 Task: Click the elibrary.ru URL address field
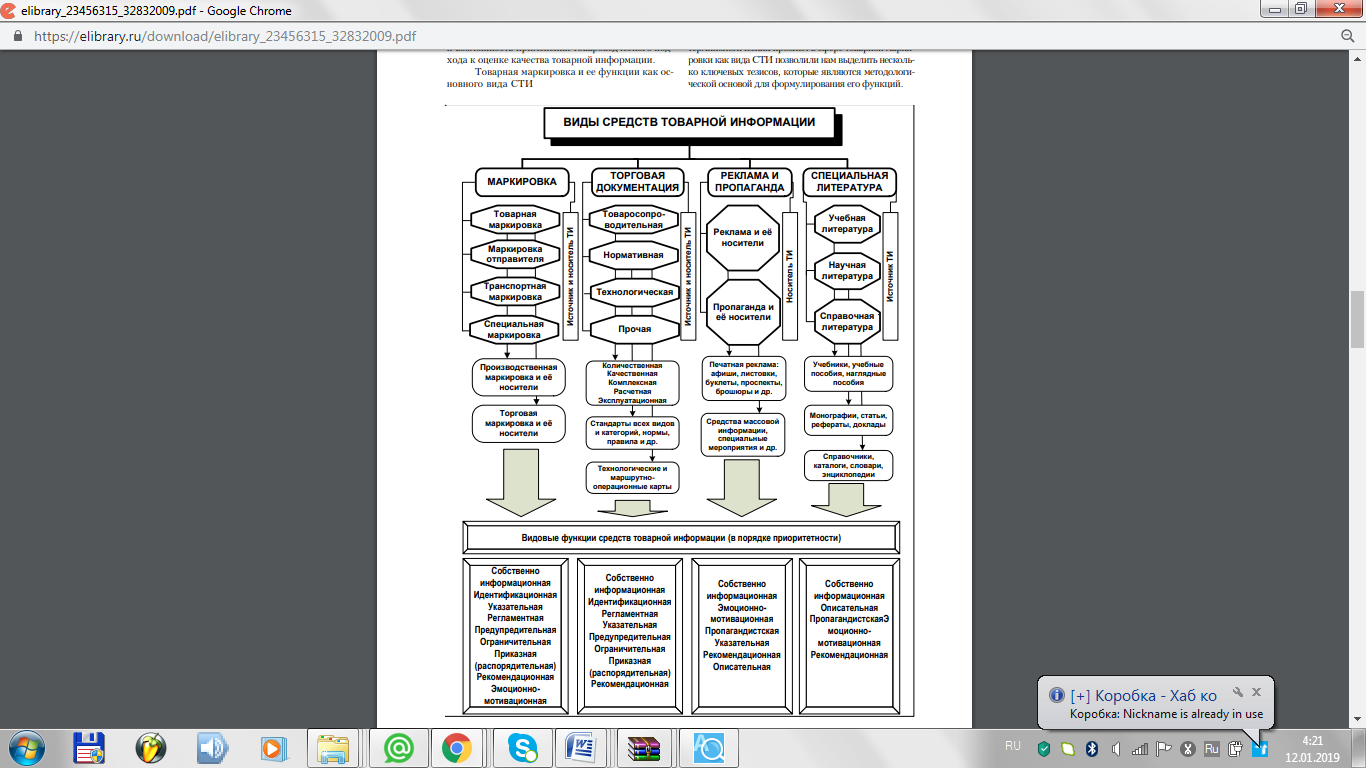225,36
